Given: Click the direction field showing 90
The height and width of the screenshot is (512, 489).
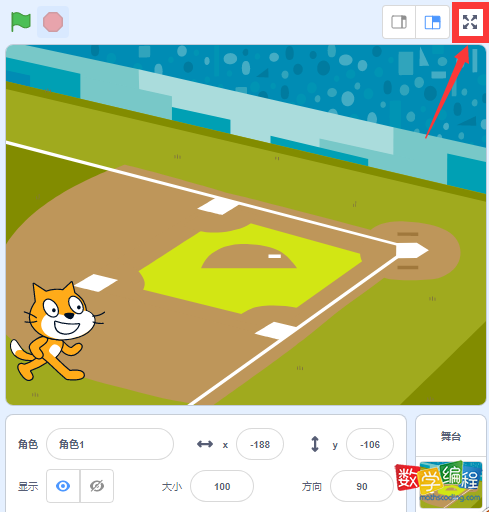Looking at the screenshot, I should pos(362,486).
